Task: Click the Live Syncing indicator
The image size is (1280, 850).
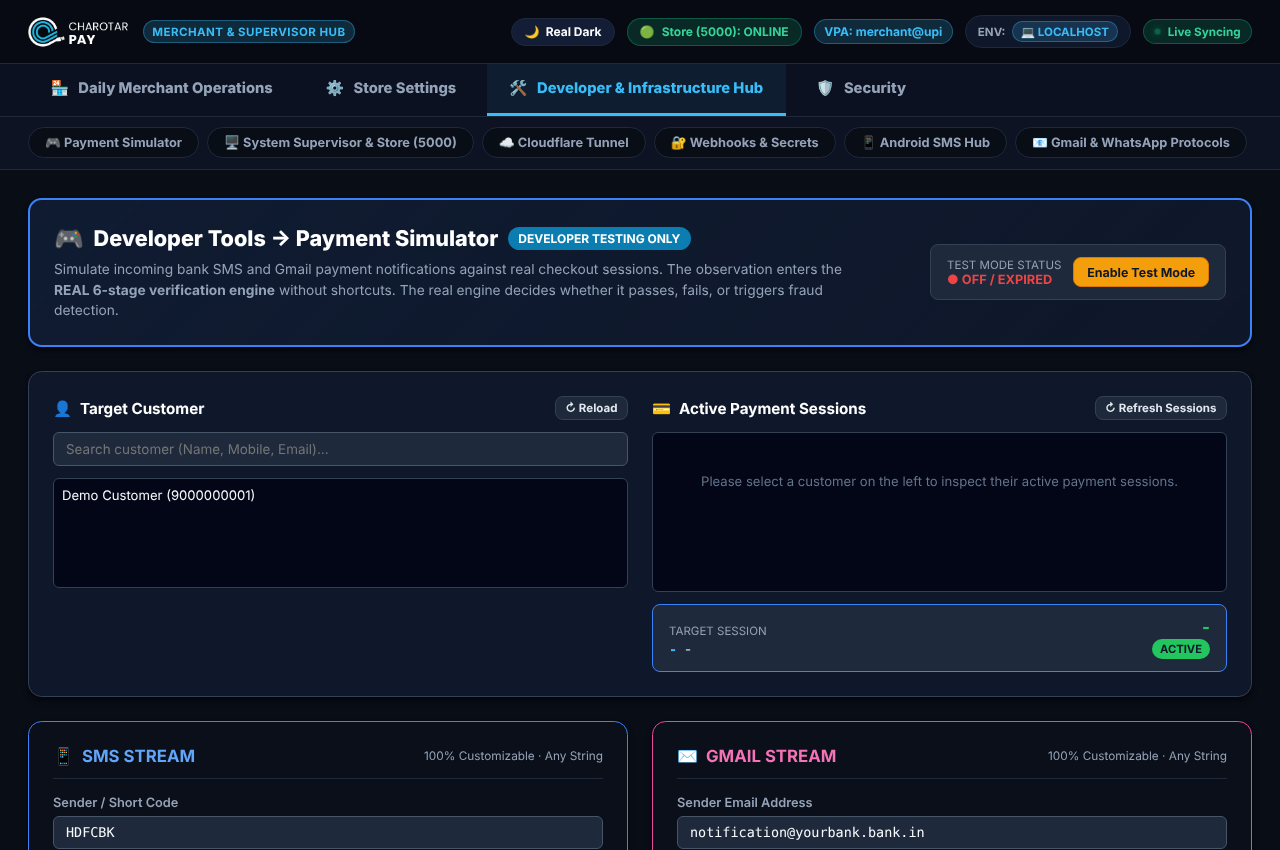Action: [x=1197, y=32]
